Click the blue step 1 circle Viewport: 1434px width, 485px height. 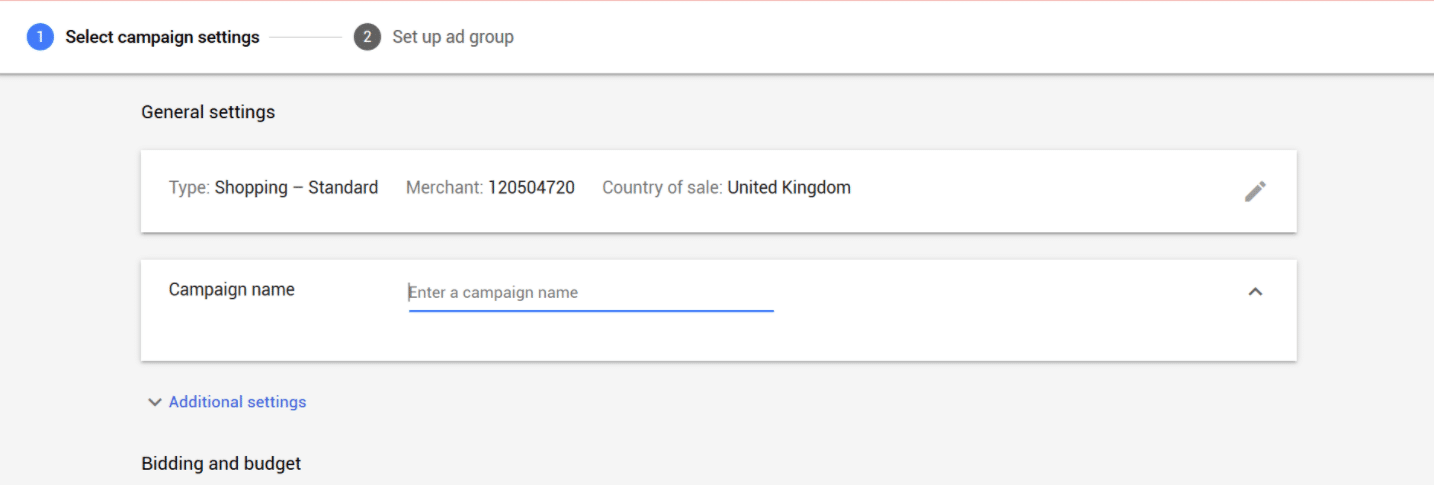(40, 37)
